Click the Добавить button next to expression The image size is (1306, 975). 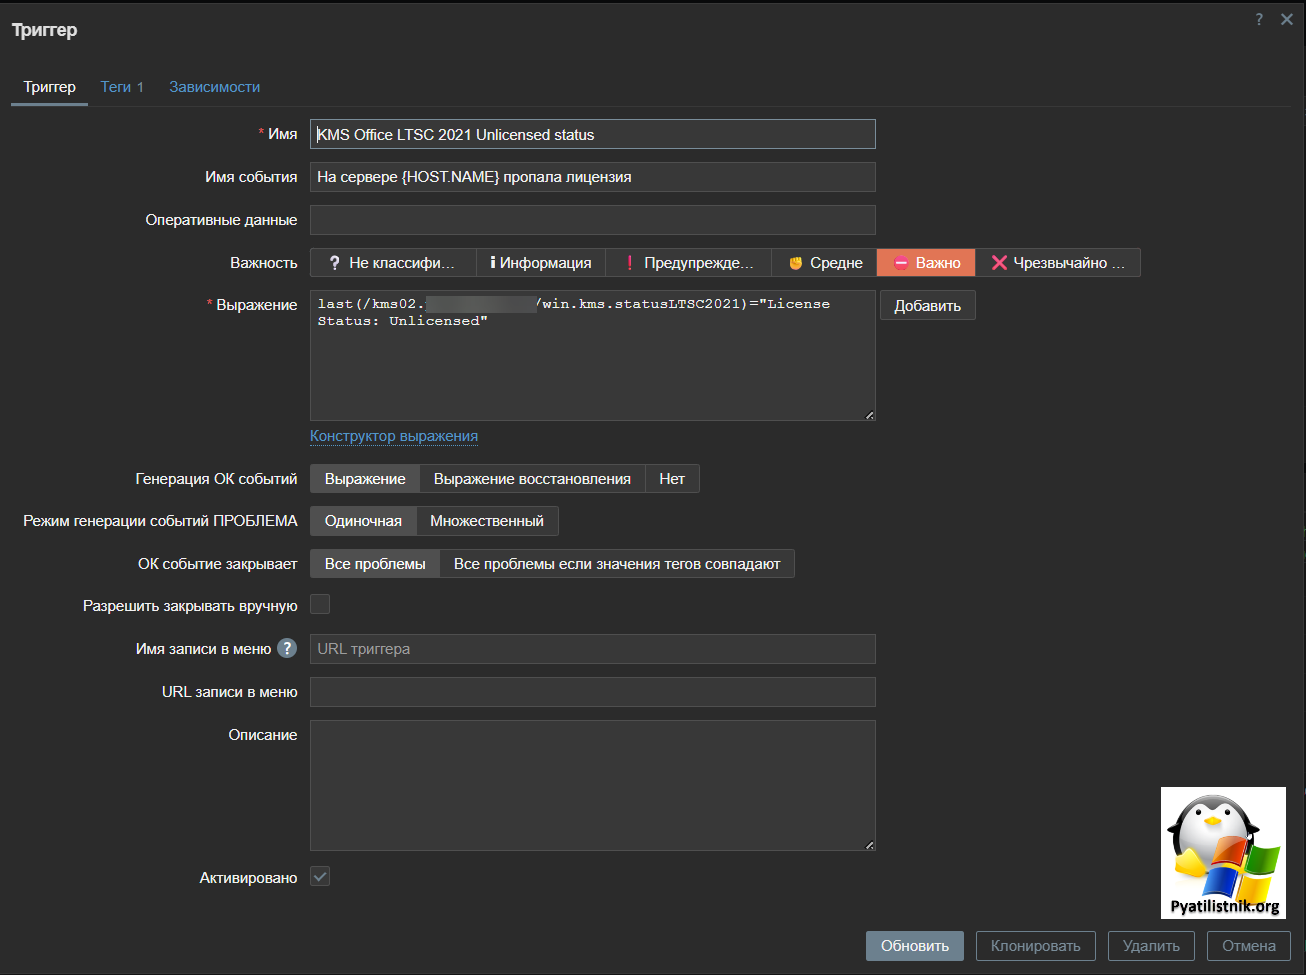(x=928, y=306)
